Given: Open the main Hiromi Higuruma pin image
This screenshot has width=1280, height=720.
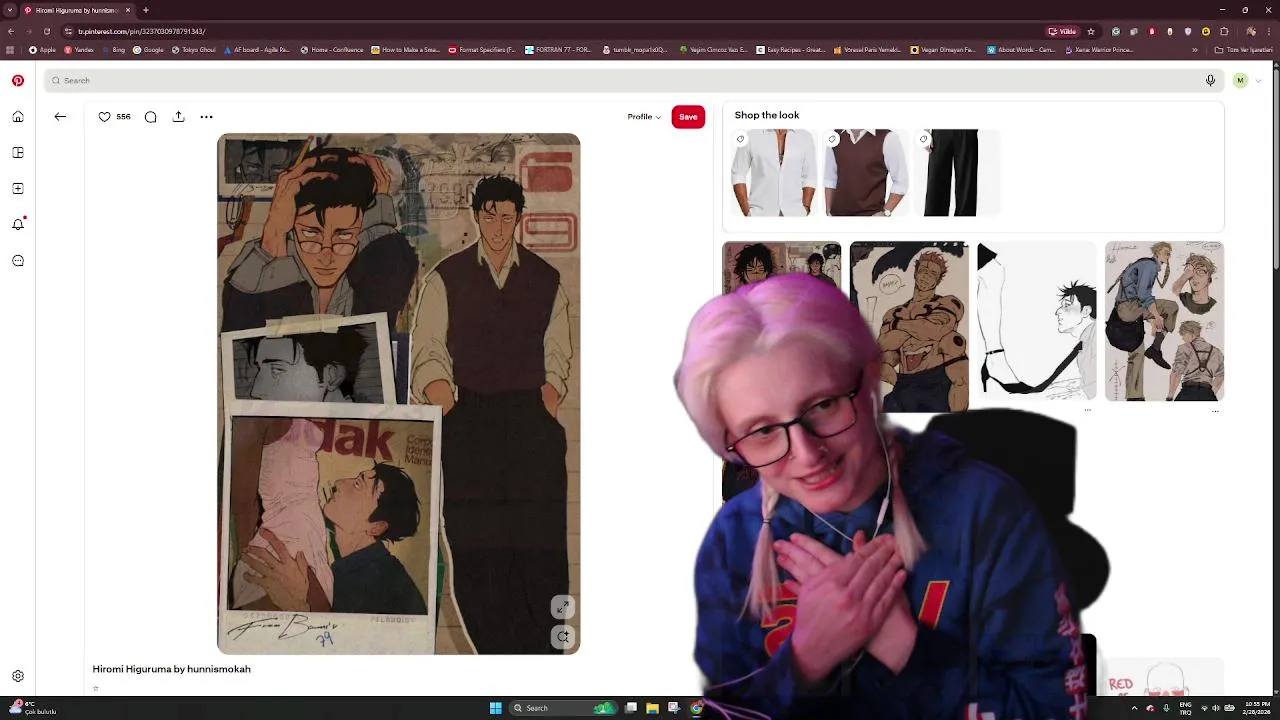Looking at the screenshot, I should click(x=399, y=394).
